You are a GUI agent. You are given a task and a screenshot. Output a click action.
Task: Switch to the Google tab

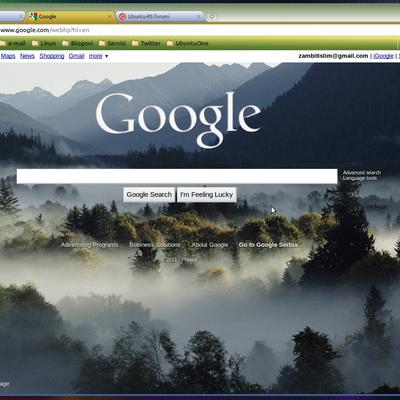point(71,16)
